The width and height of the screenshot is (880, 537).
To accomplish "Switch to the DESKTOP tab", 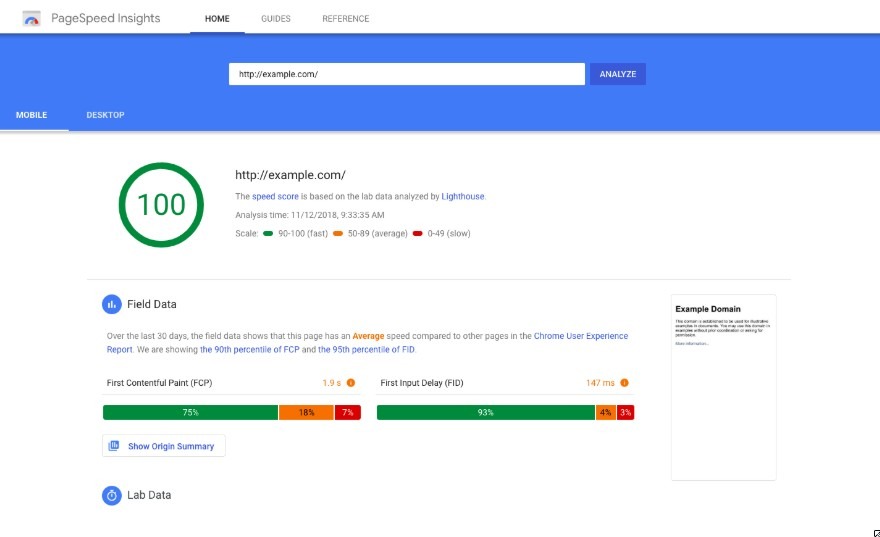I will pos(106,115).
